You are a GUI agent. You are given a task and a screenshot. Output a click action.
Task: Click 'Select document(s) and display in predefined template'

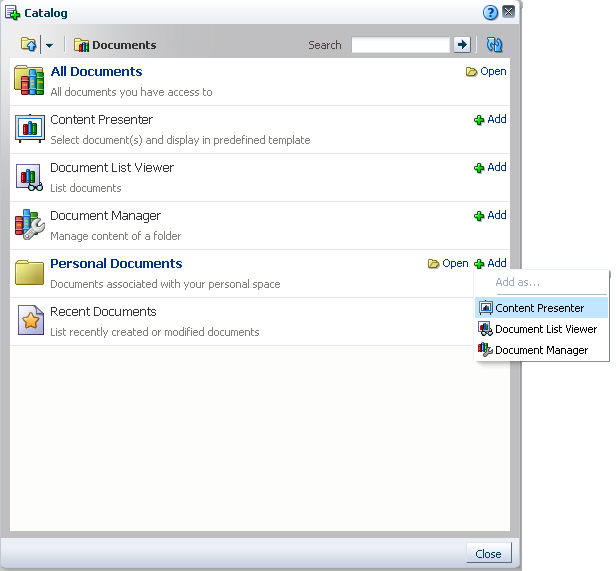click(x=180, y=140)
